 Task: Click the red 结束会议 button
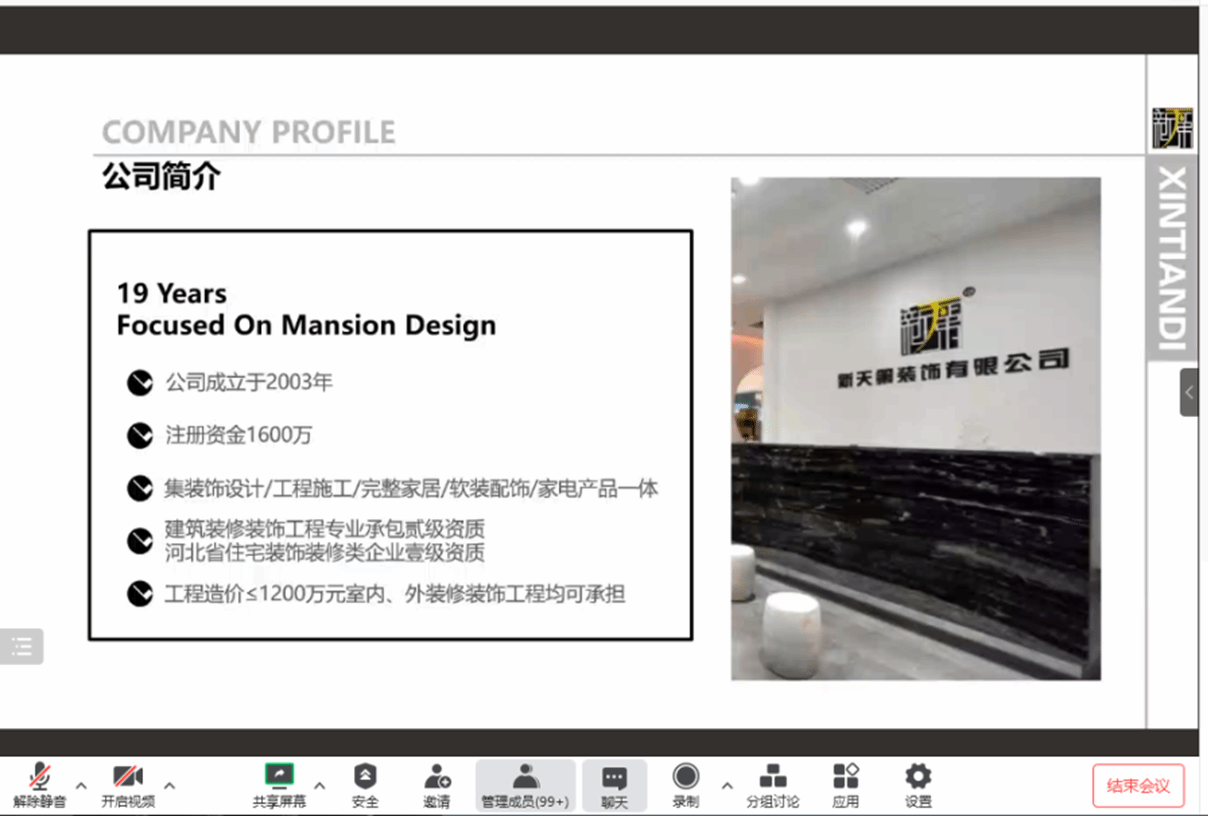(1138, 785)
